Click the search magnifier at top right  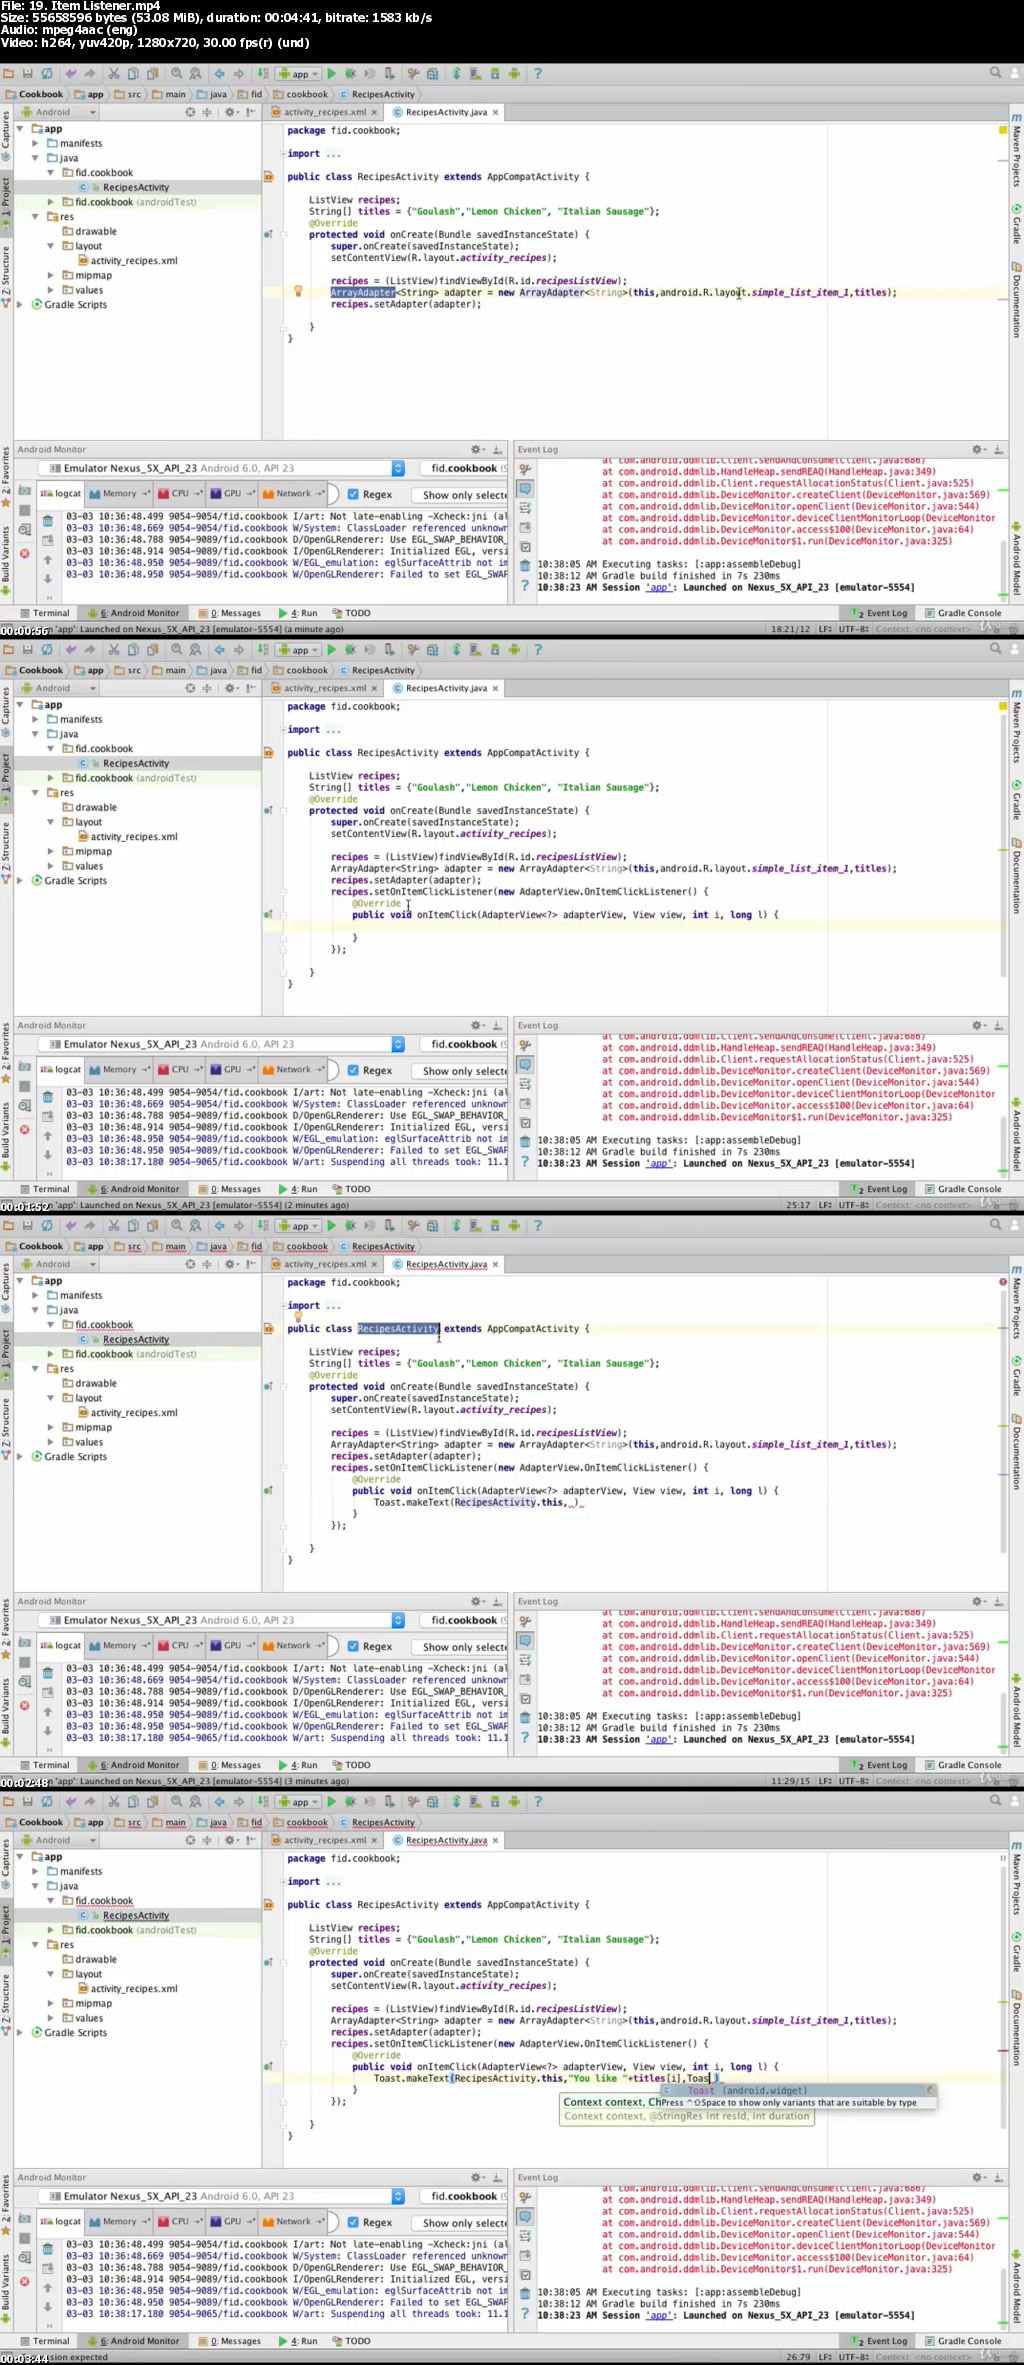pyautogui.click(x=995, y=73)
